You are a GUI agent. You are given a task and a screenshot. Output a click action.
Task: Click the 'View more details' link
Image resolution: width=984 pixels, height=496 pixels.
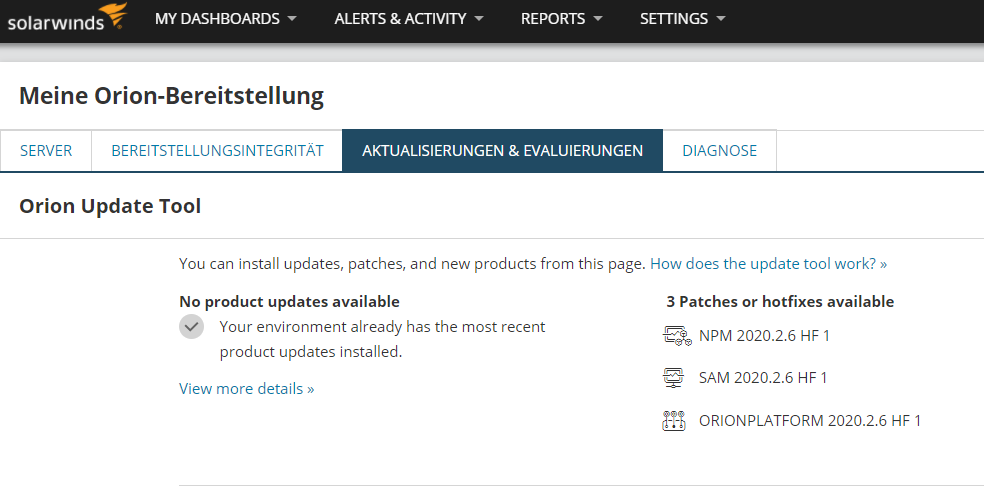coord(247,389)
